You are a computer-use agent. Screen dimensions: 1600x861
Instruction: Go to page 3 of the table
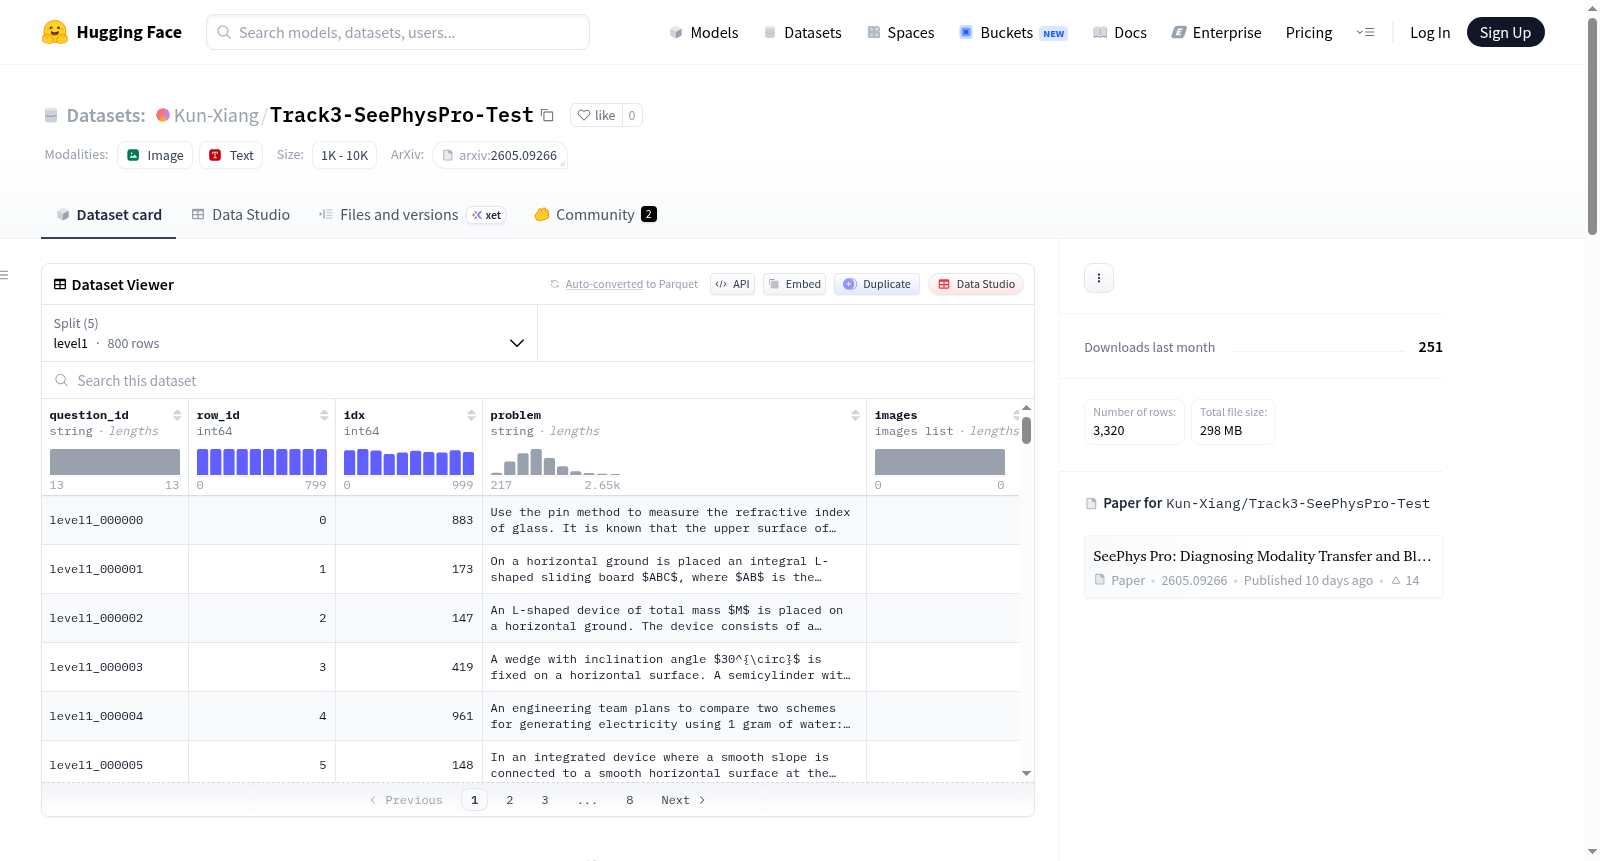point(545,800)
